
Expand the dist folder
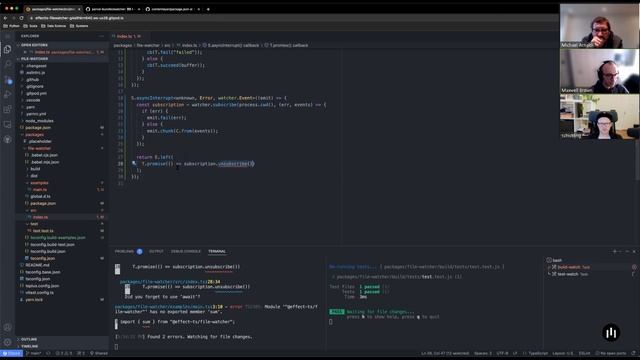[x=34, y=176]
